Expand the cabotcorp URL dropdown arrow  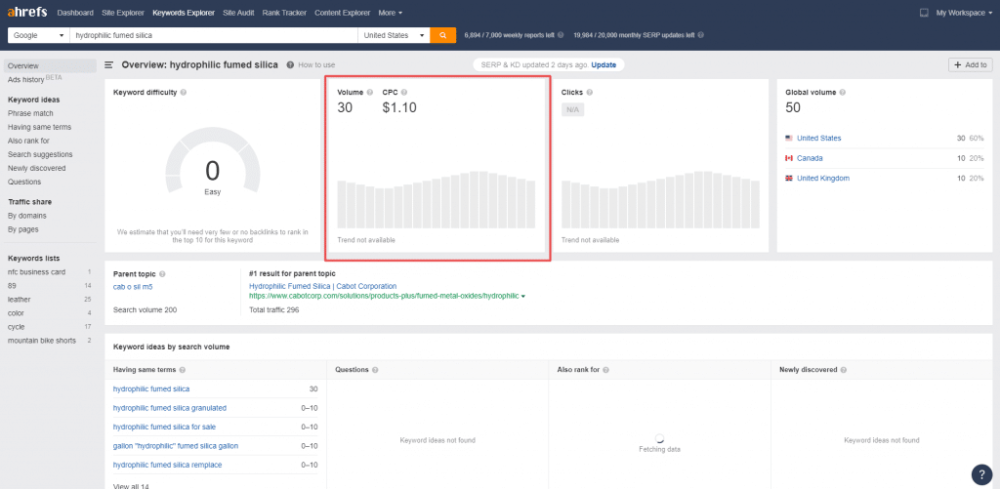click(x=523, y=297)
